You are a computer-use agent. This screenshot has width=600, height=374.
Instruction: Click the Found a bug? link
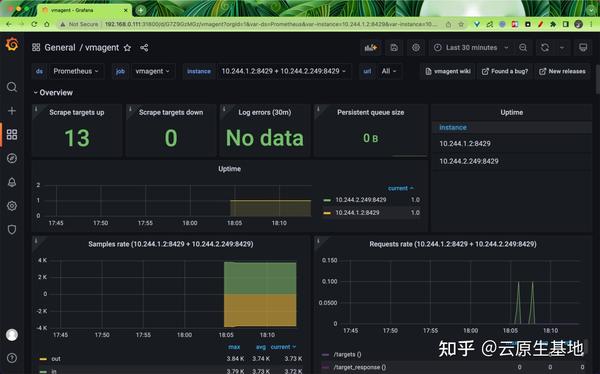pos(505,72)
